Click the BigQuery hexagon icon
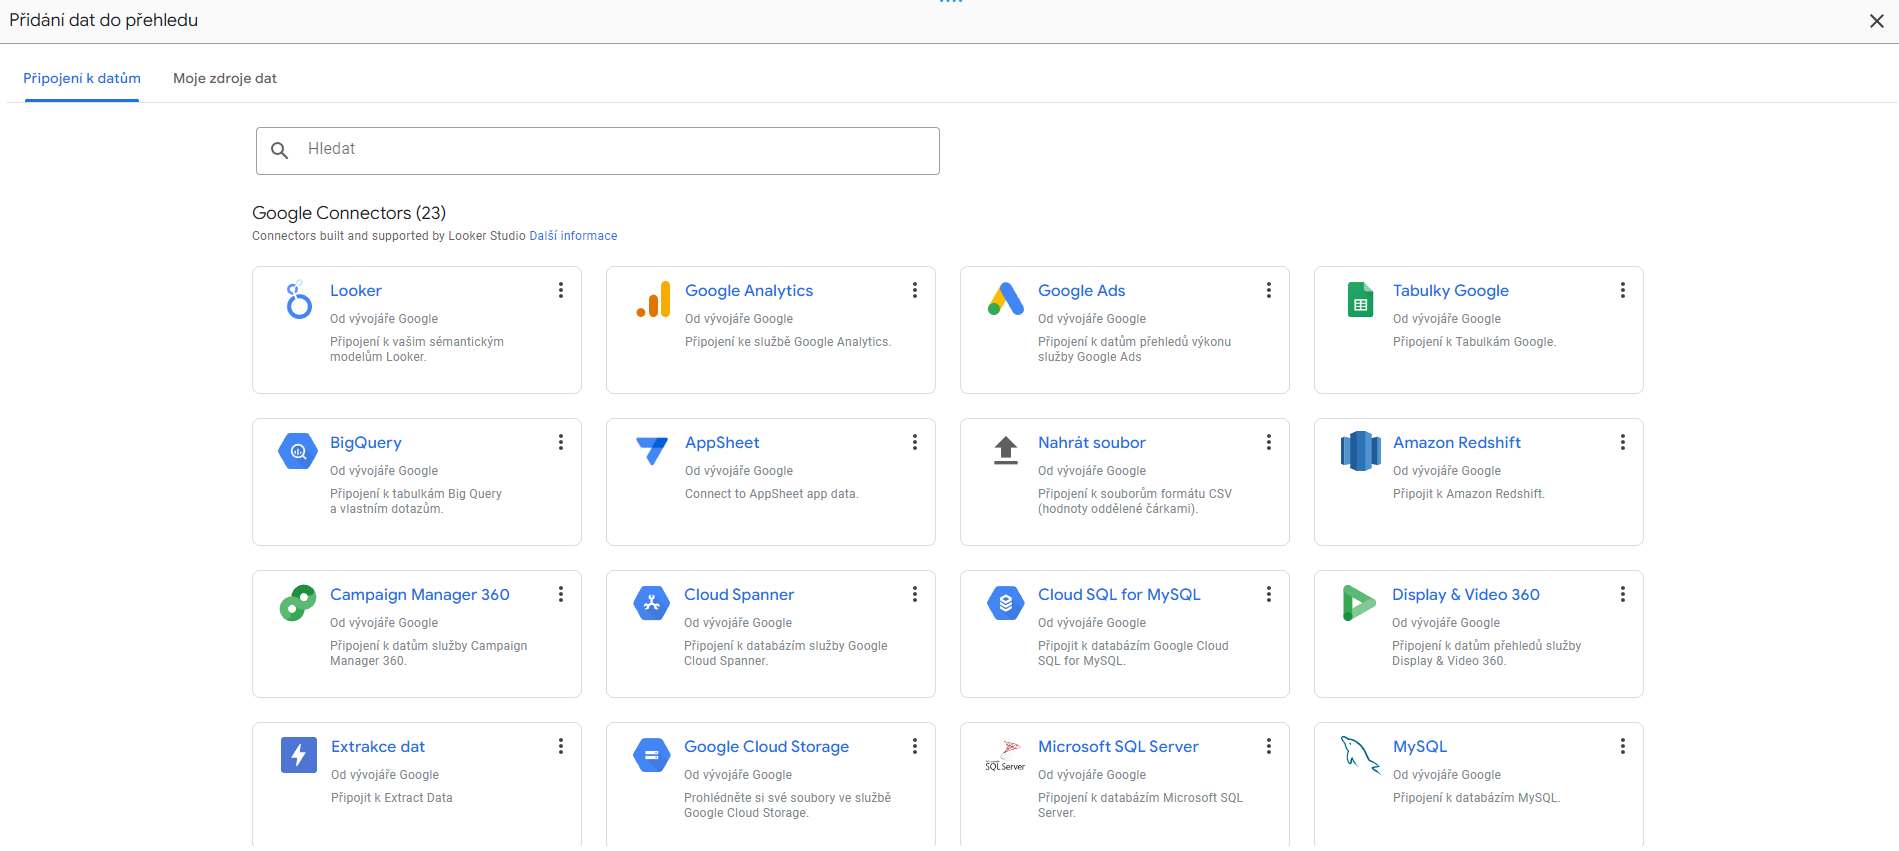Viewport: 1899px width, 851px height. (x=298, y=451)
